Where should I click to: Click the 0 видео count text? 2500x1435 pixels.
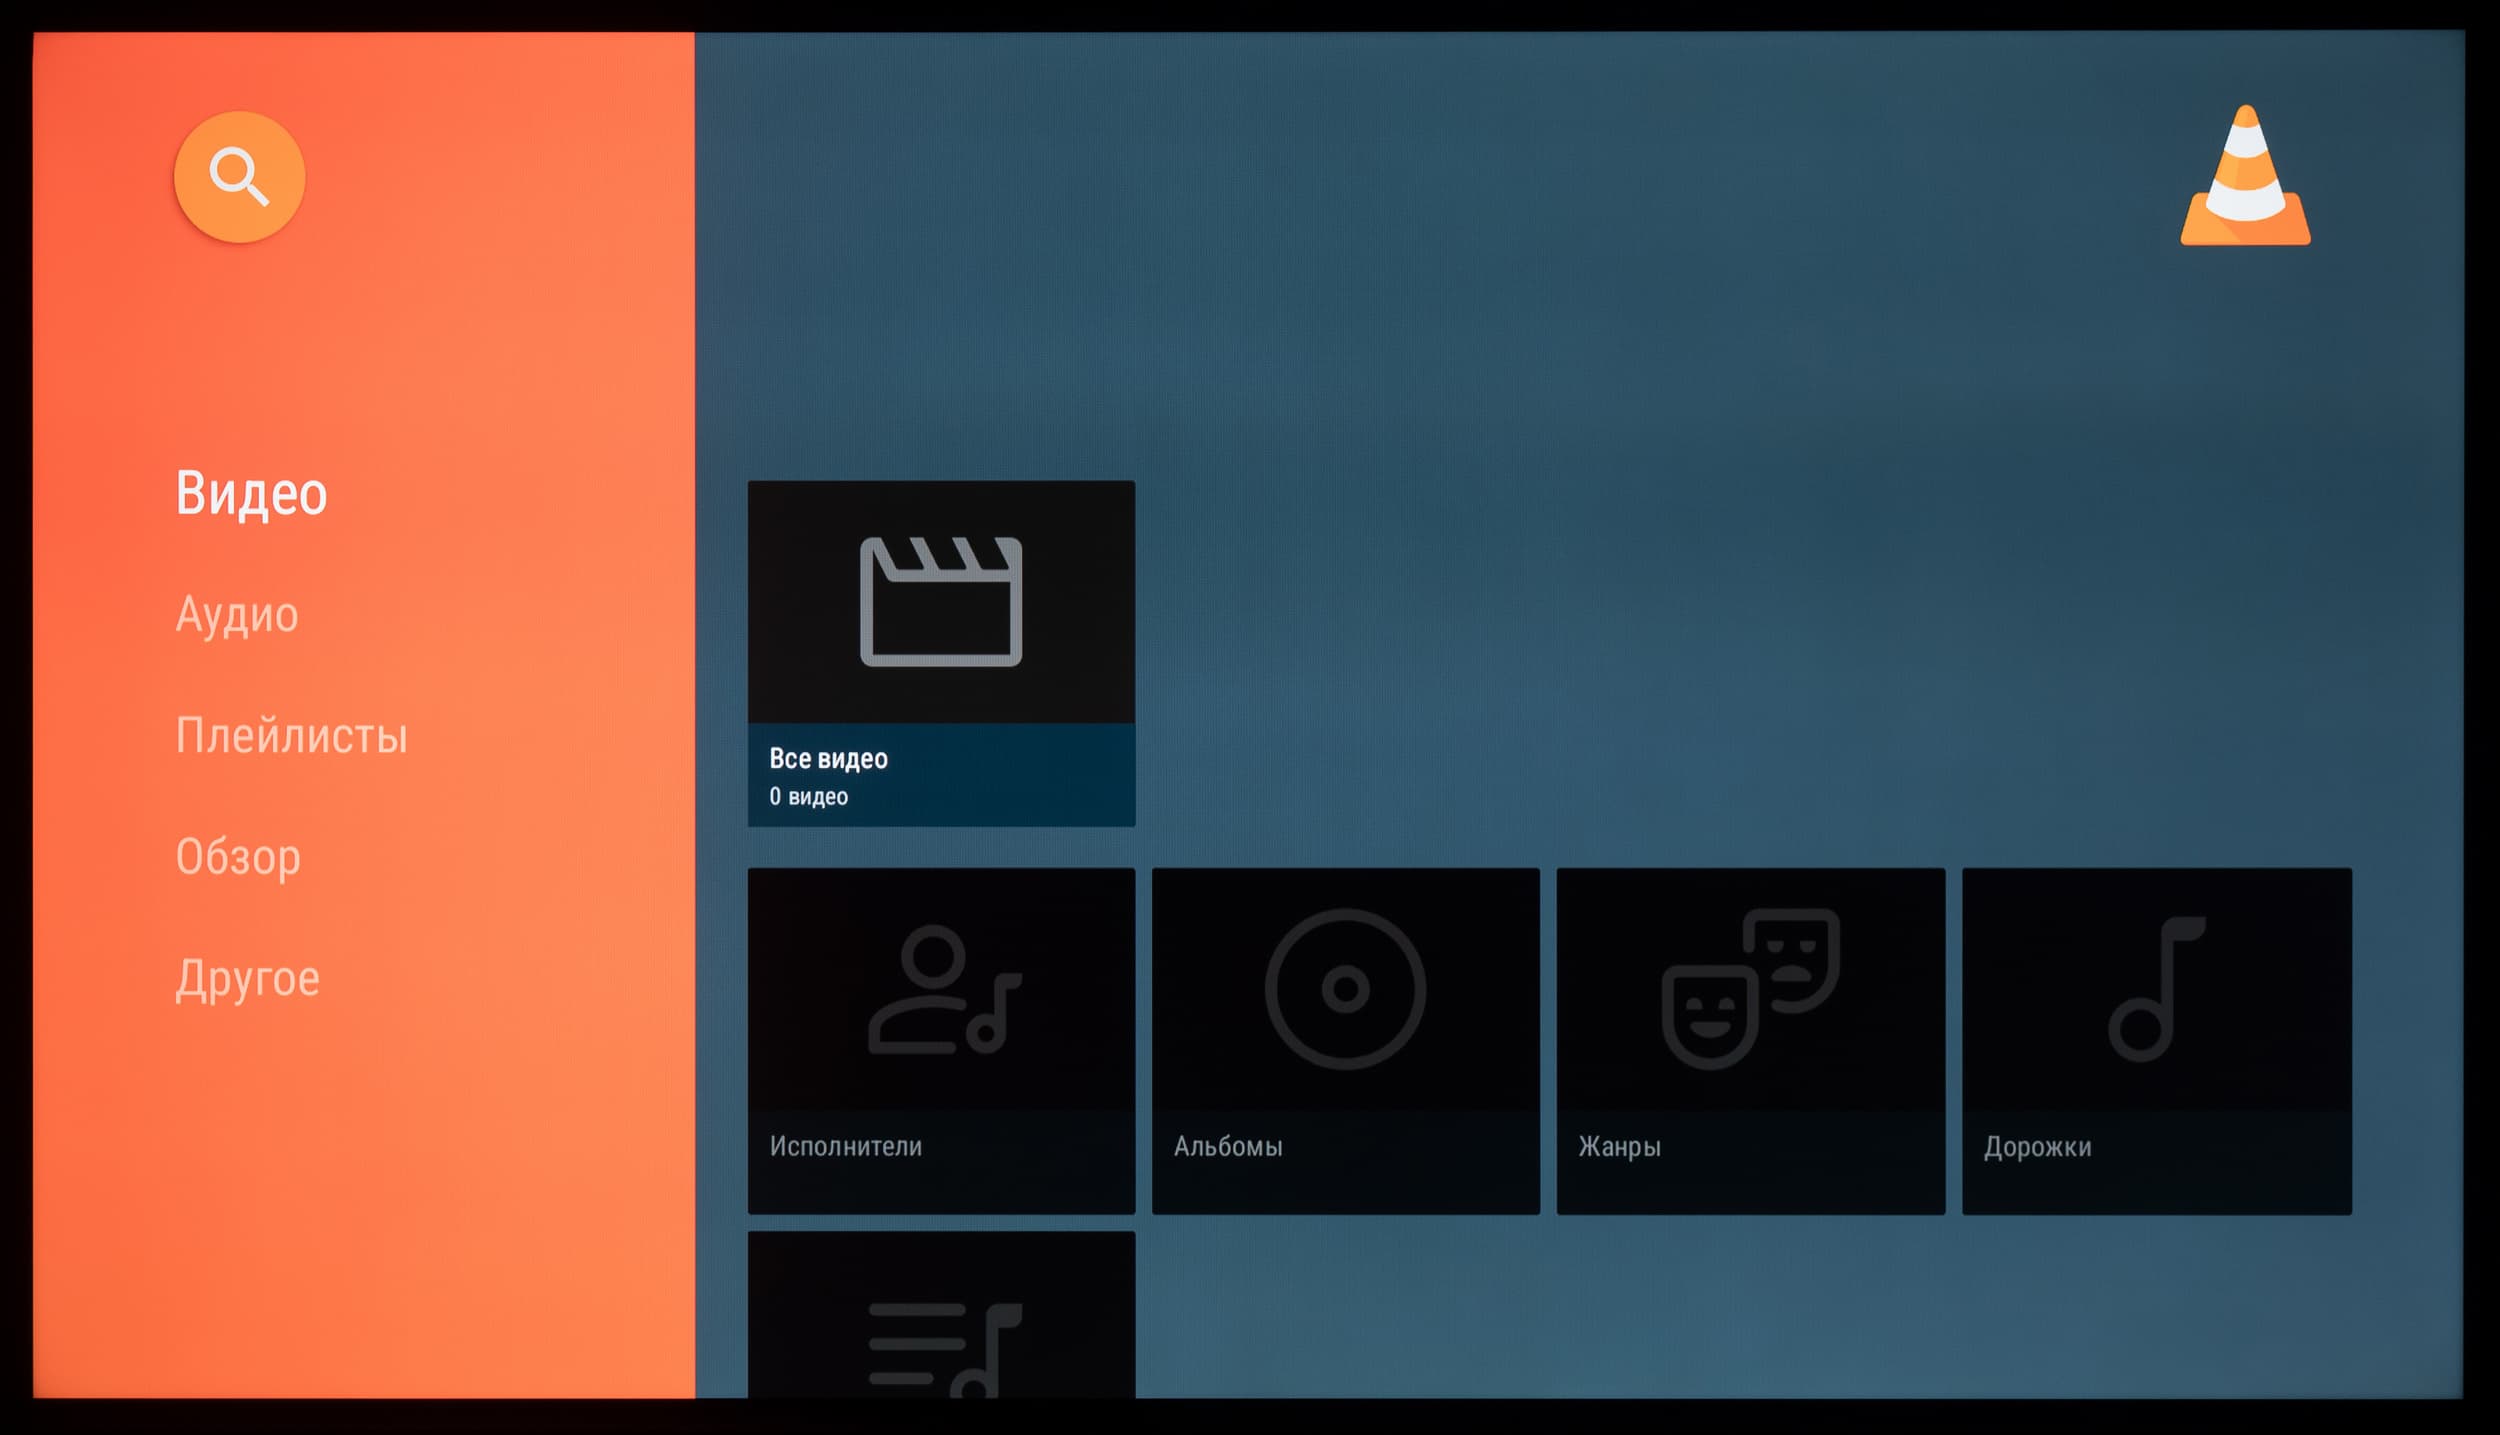coord(808,797)
